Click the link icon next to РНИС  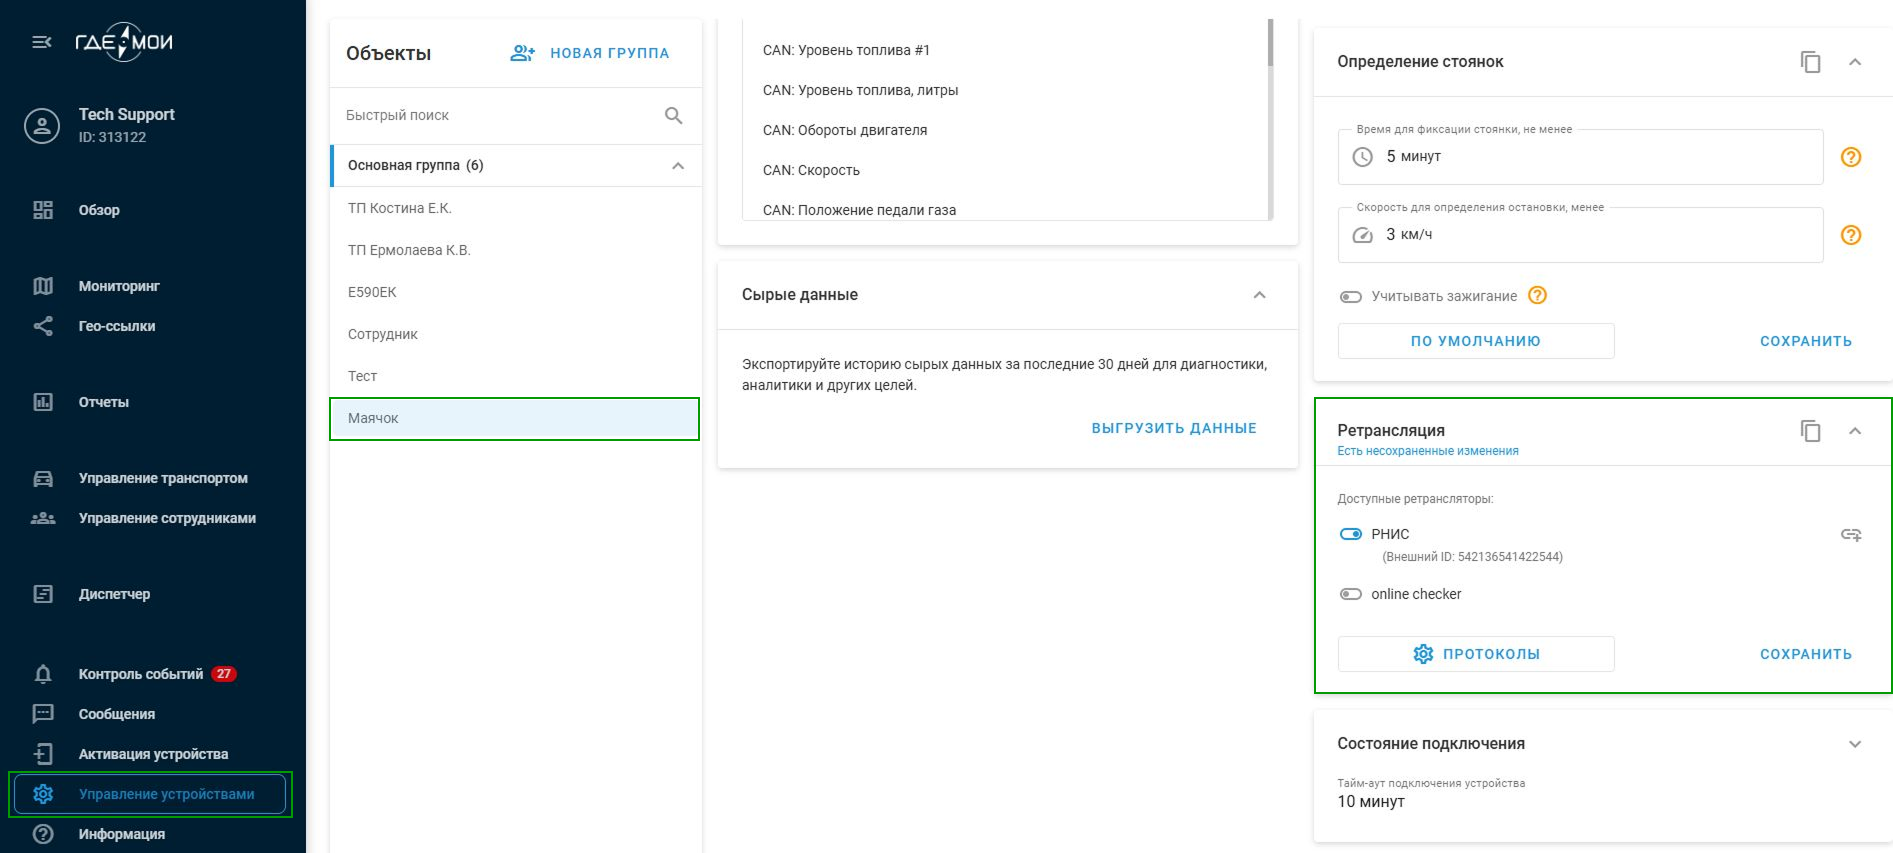pyautogui.click(x=1851, y=535)
